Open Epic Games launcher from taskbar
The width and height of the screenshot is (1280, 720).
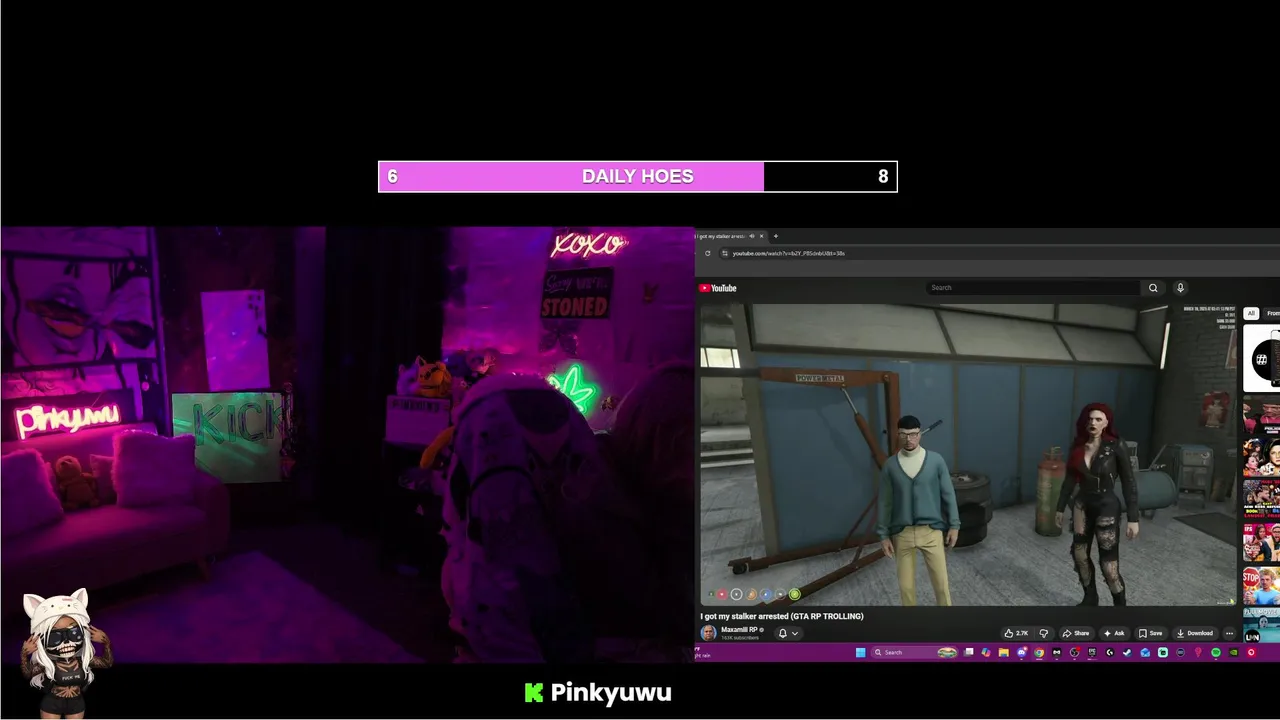tap(1092, 652)
